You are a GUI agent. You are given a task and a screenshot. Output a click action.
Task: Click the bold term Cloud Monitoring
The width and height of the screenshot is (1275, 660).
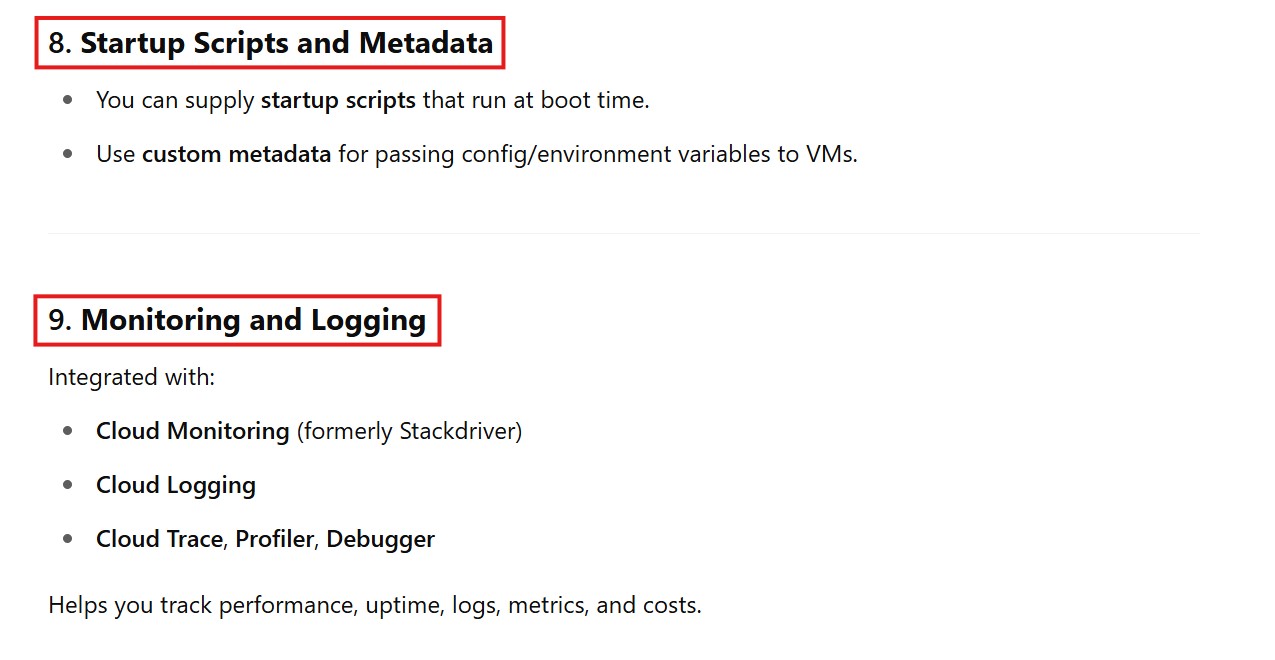tap(192, 431)
